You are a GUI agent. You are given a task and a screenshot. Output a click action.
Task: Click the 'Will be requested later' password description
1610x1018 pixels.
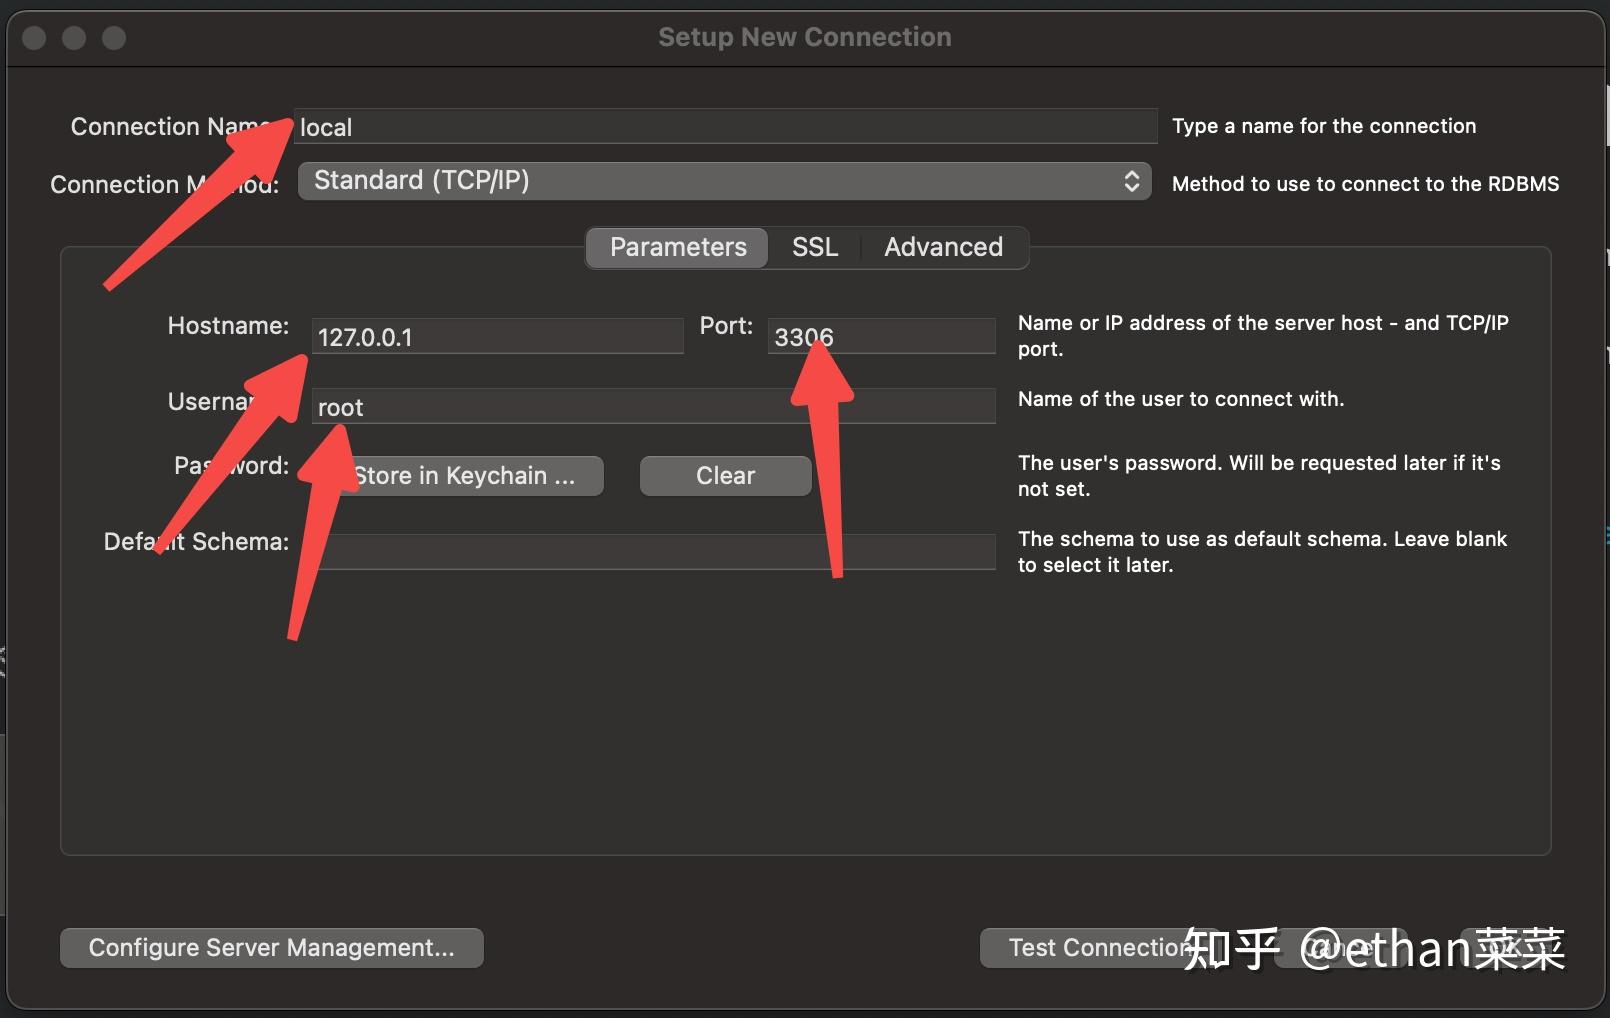click(1259, 476)
